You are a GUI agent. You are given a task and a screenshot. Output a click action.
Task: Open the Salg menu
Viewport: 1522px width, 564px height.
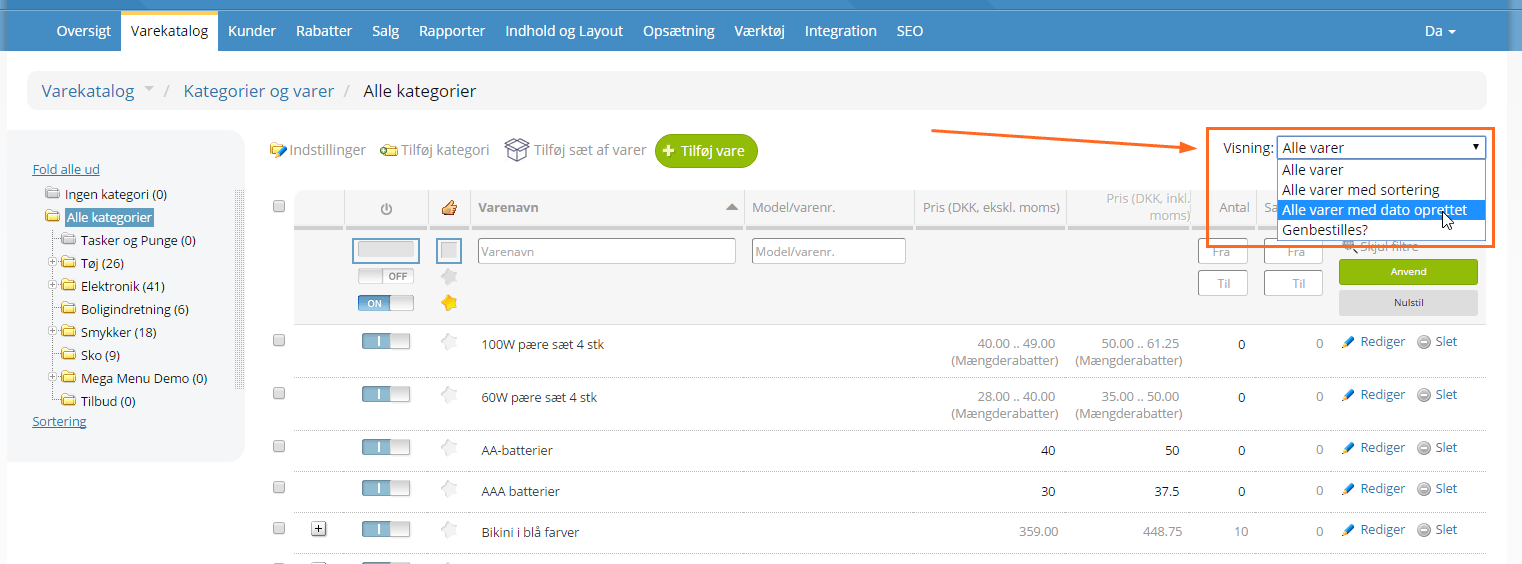pyautogui.click(x=386, y=31)
